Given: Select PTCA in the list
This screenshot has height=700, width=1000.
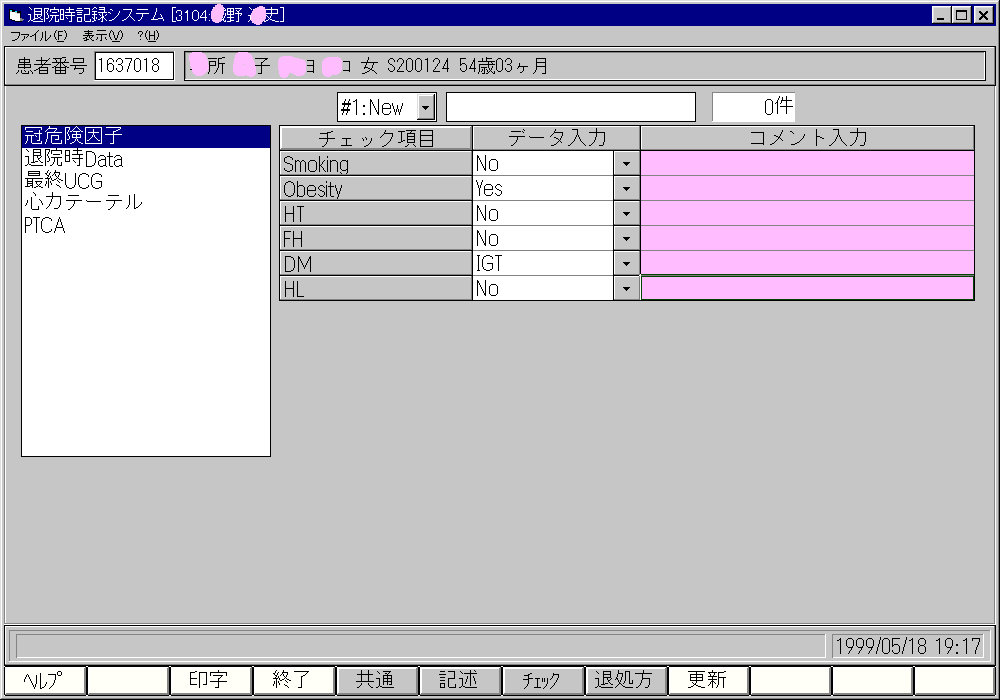Looking at the screenshot, I should click(45, 226).
